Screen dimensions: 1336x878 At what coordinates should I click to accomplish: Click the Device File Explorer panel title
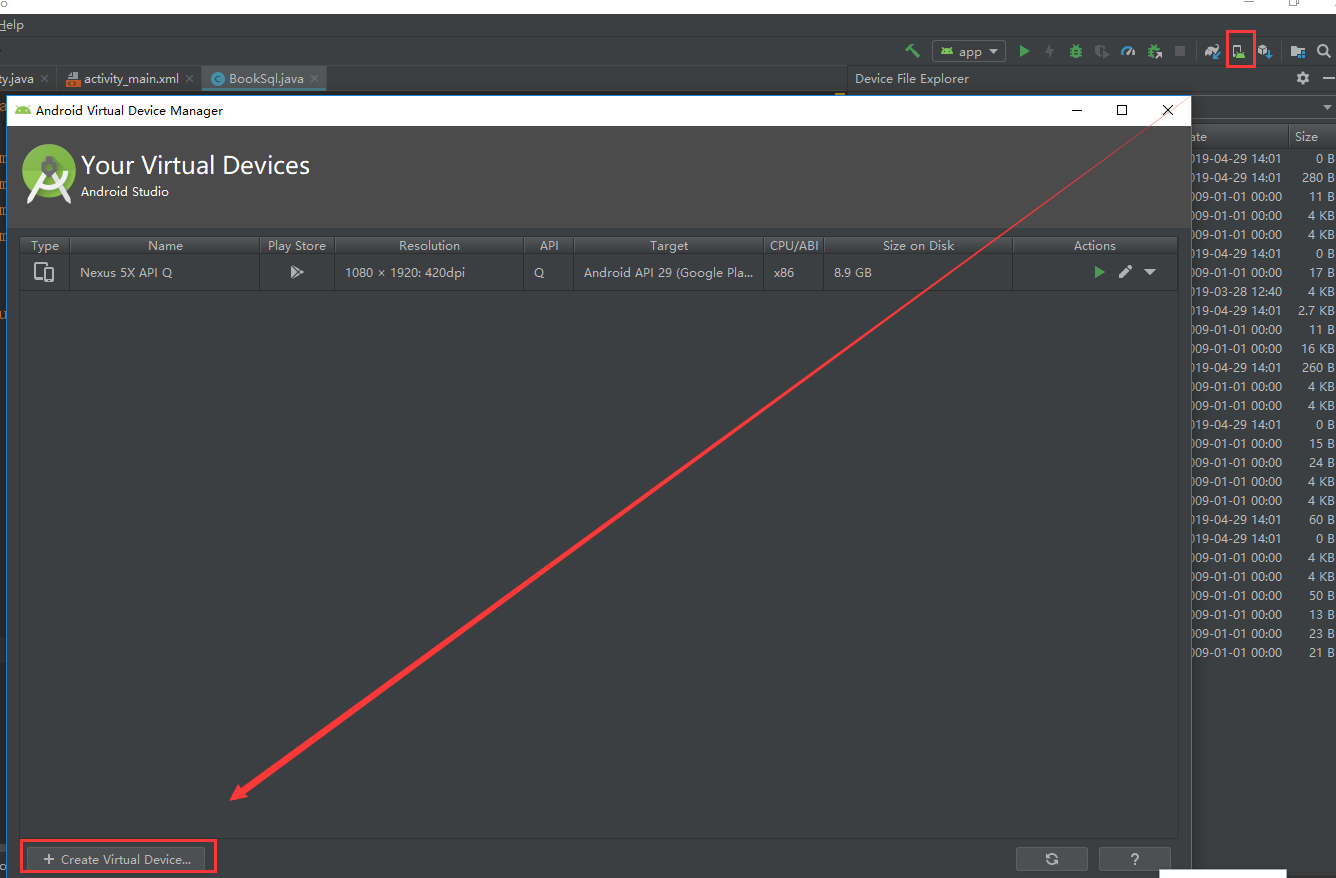click(912, 78)
